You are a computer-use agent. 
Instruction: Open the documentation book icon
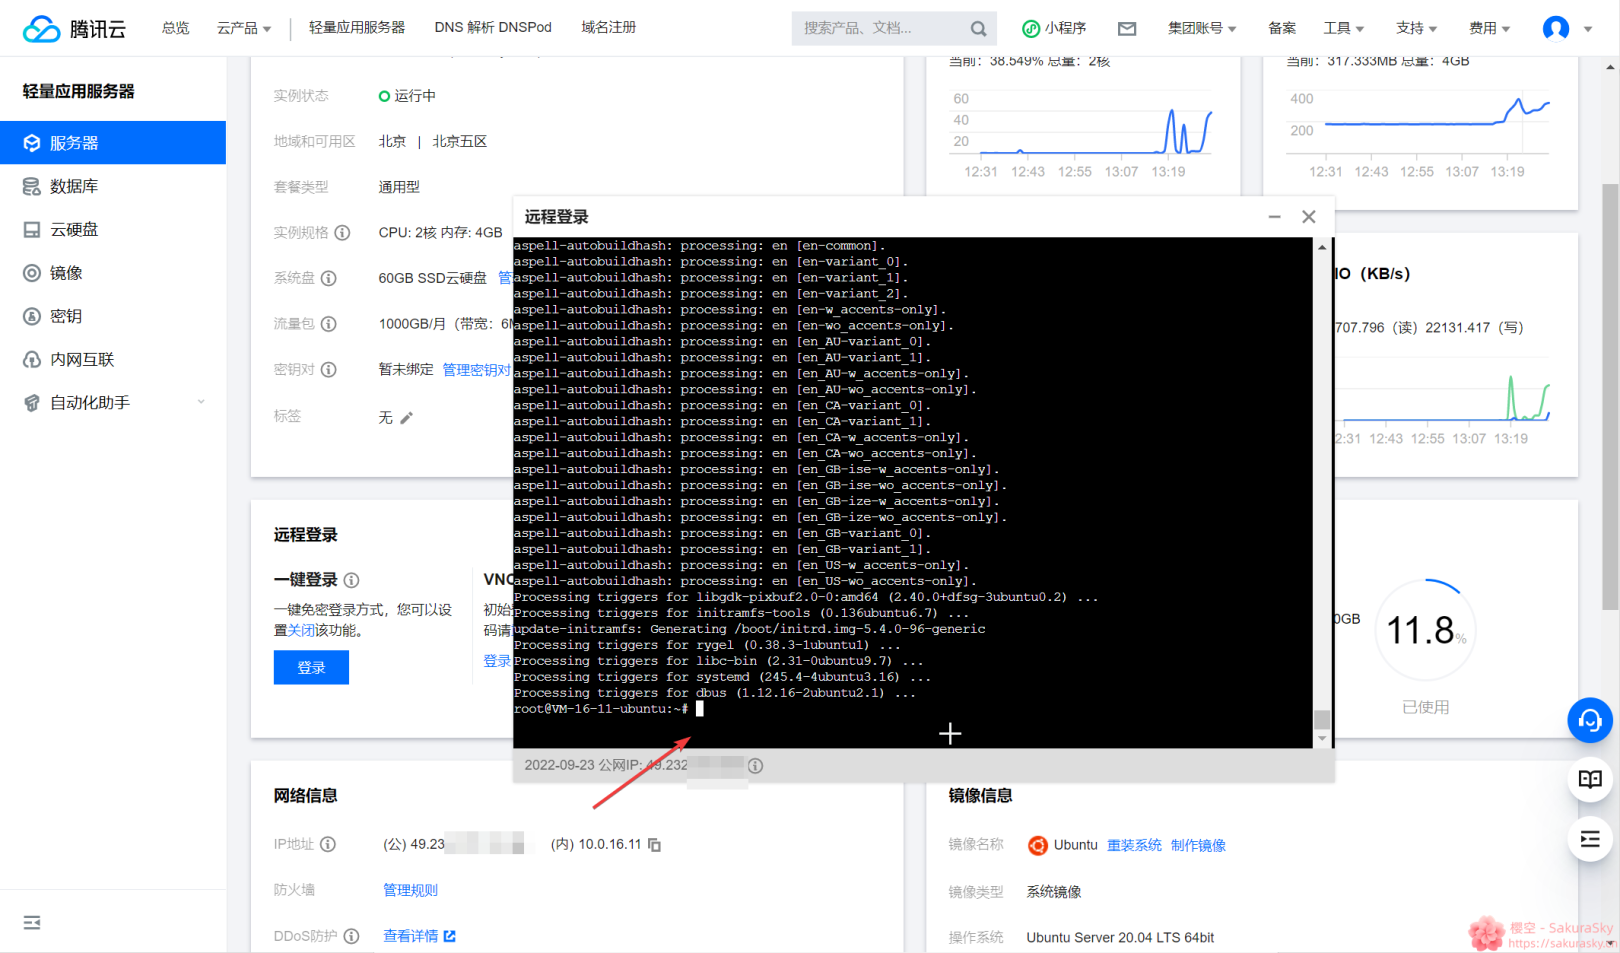[1590, 779]
